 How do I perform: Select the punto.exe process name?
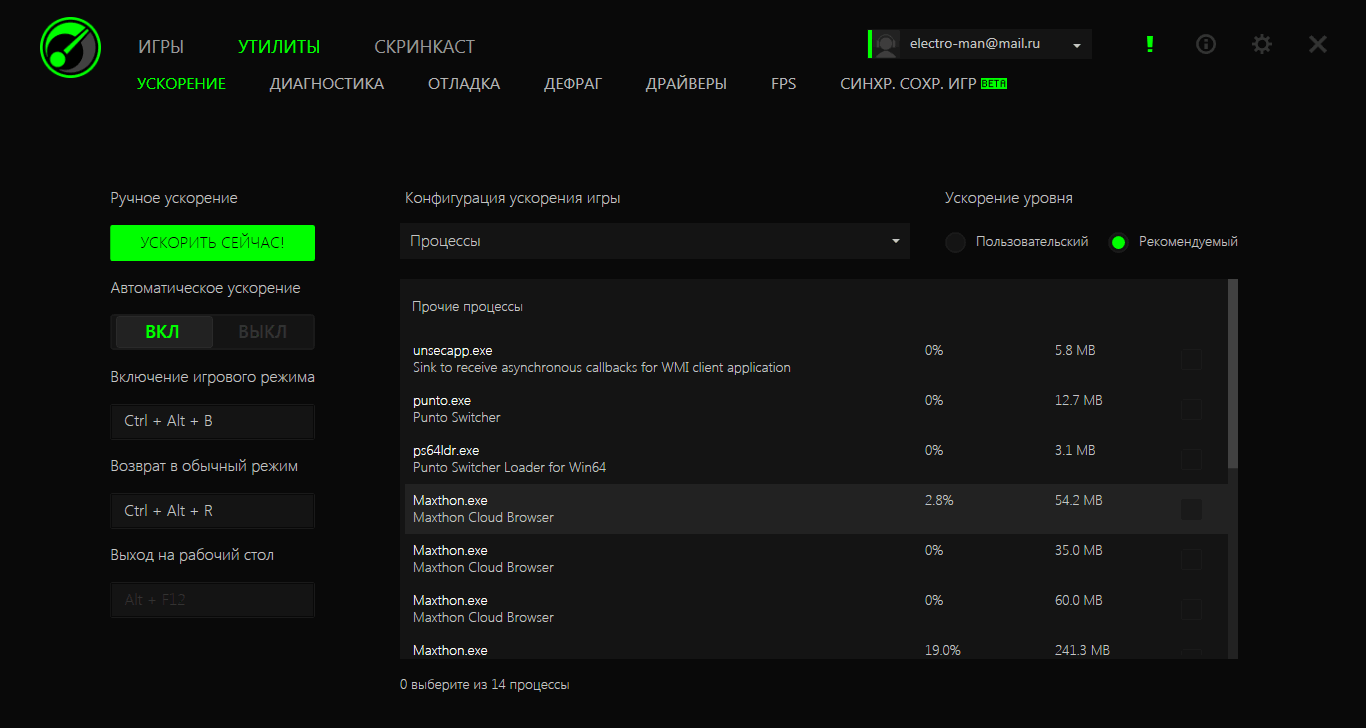(444, 401)
